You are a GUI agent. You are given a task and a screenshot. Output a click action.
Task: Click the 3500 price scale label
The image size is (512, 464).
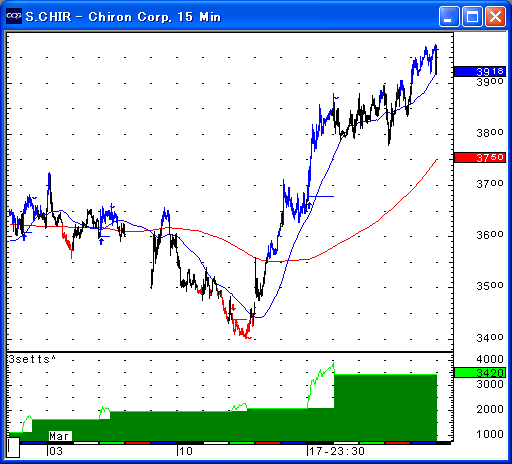point(490,286)
